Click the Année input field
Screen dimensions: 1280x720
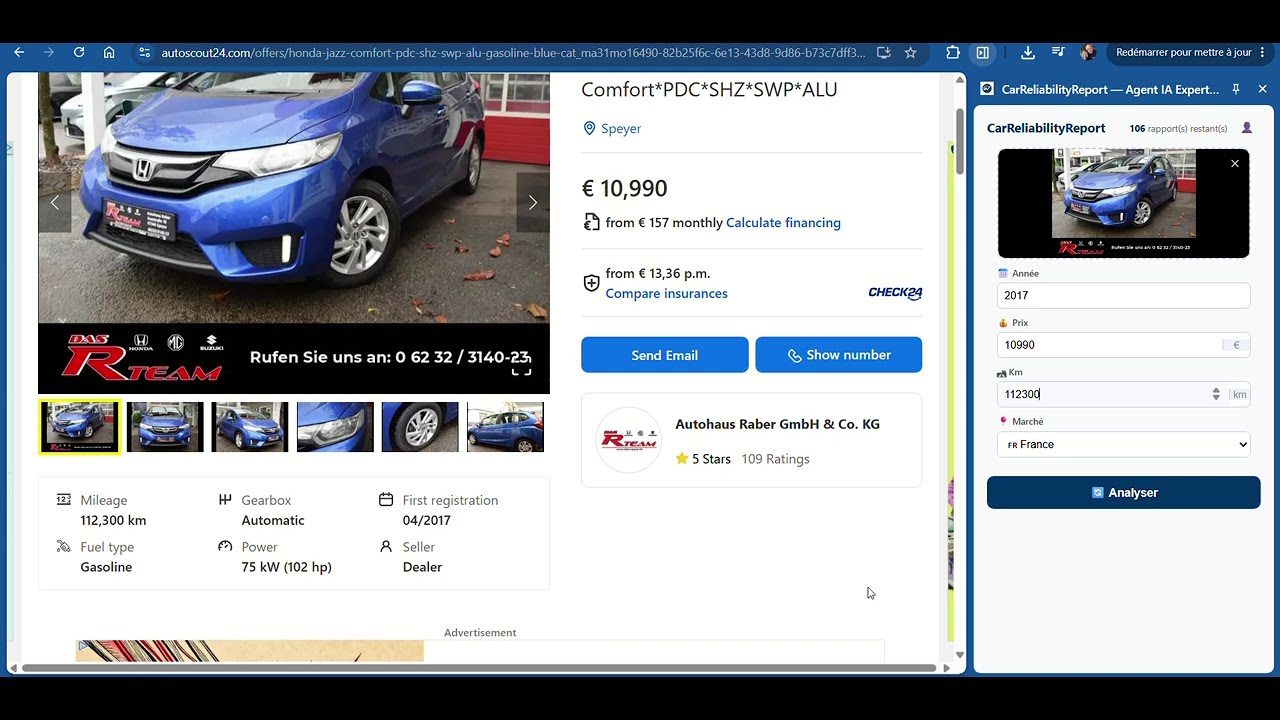(x=1123, y=295)
